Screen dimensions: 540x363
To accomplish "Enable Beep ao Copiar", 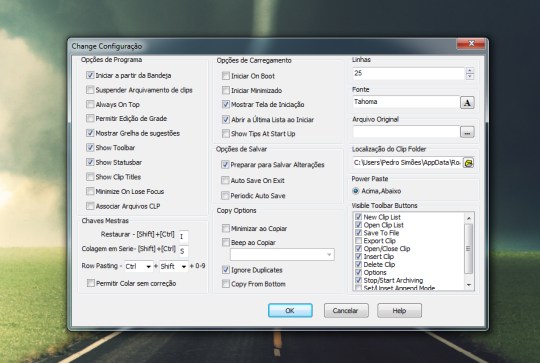I will [226, 242].
